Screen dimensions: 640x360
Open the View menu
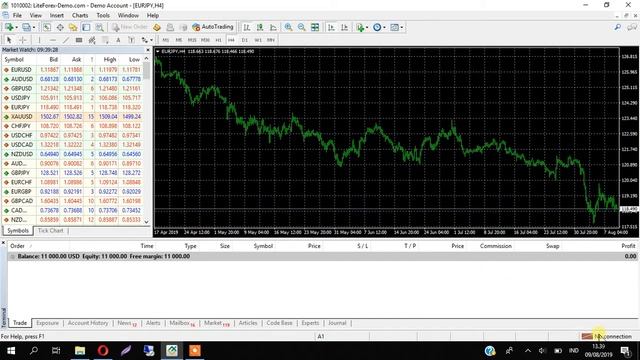click(x=36, y=16)
